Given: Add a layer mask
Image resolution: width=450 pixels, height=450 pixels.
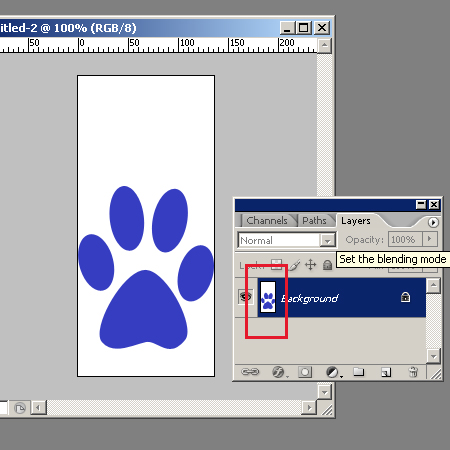Looking at the screenshot, I should tap(305, 372).
